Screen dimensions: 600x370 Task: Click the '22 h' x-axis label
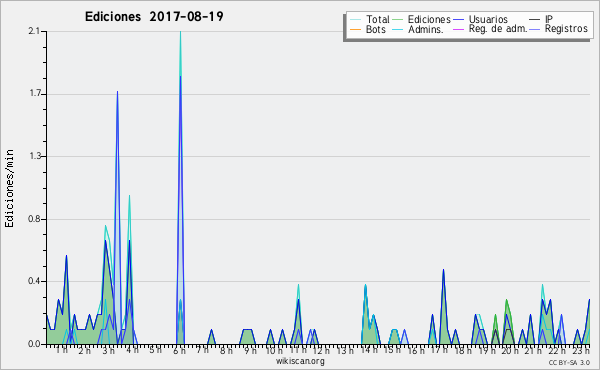tap(557, 350)
